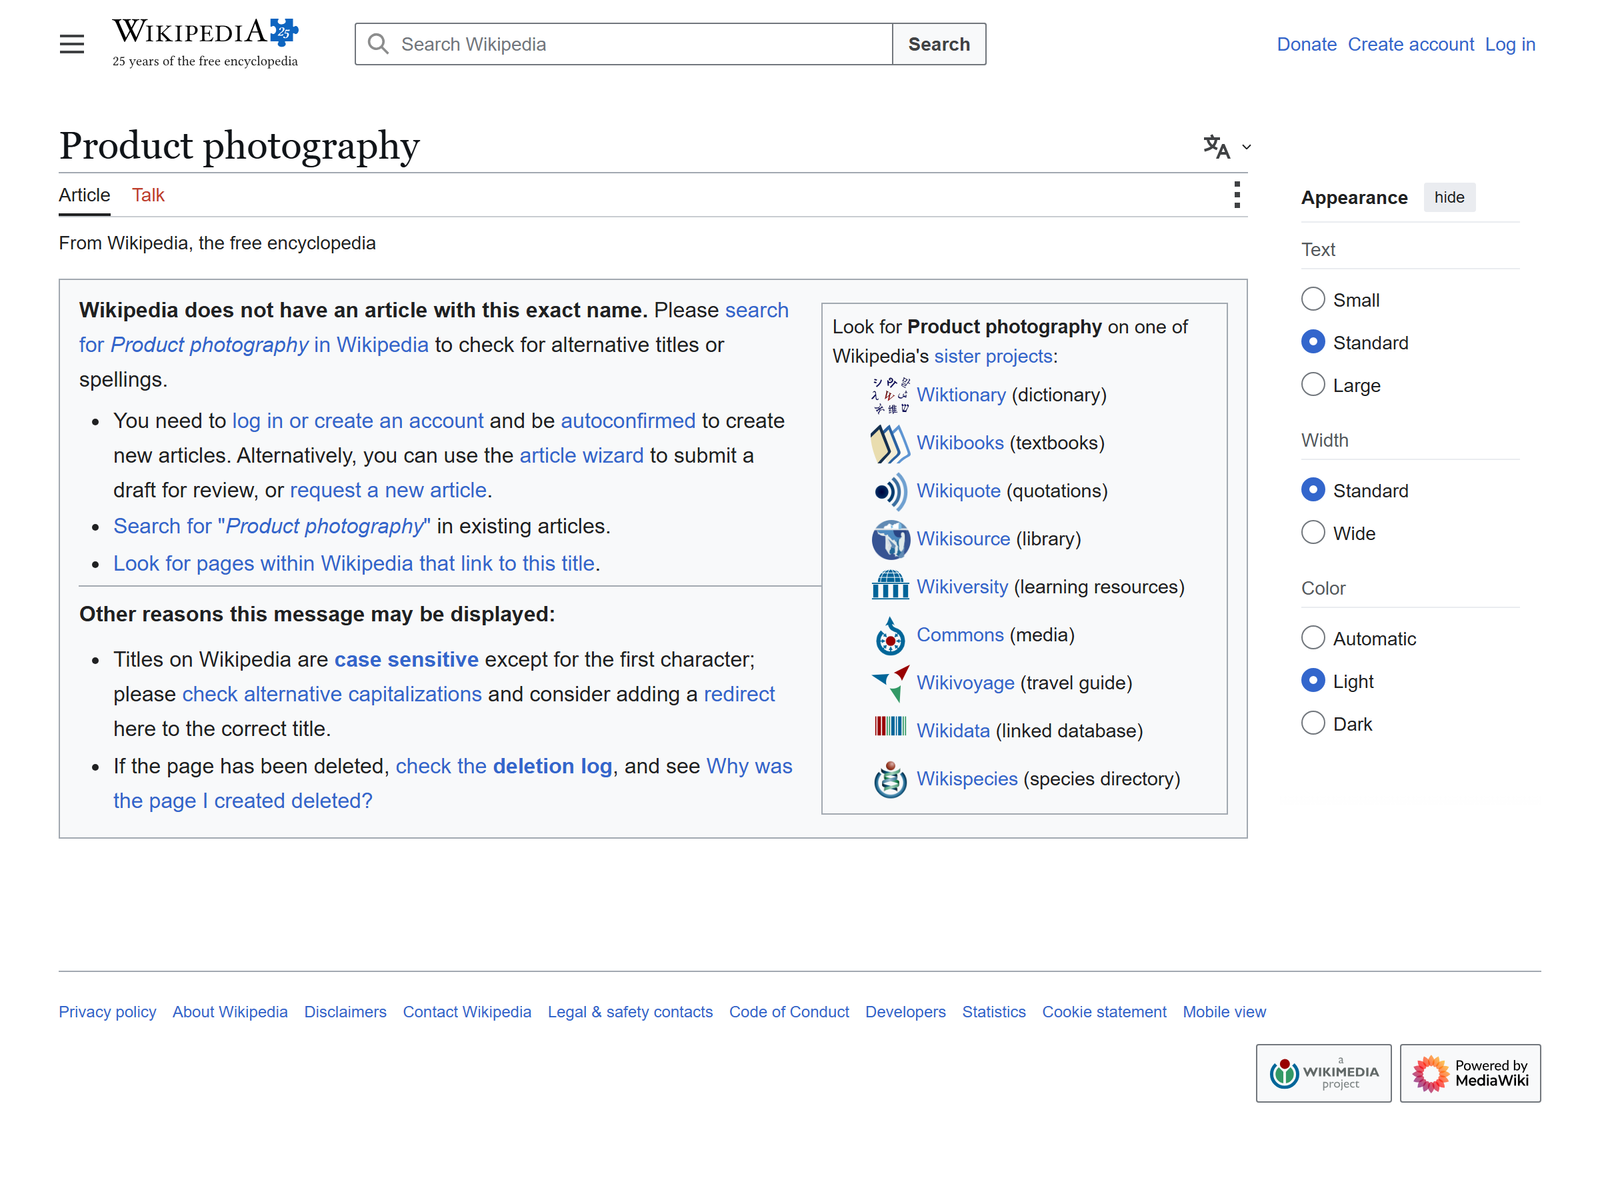Click the Wiktionary logo icon
The height and width of the screenshot is (1200, 1600).
click(x=890, y=395)
